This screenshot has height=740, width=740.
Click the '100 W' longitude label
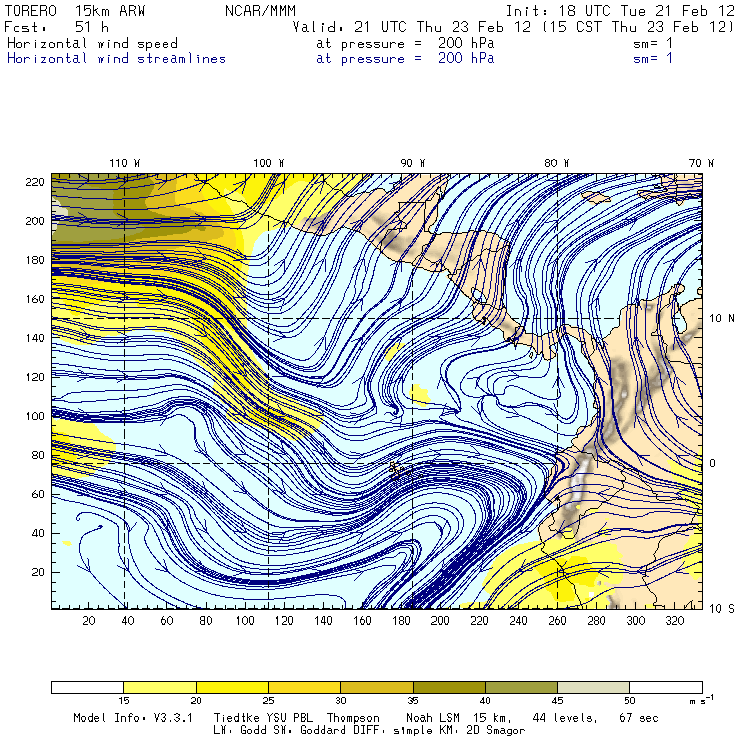269,163
